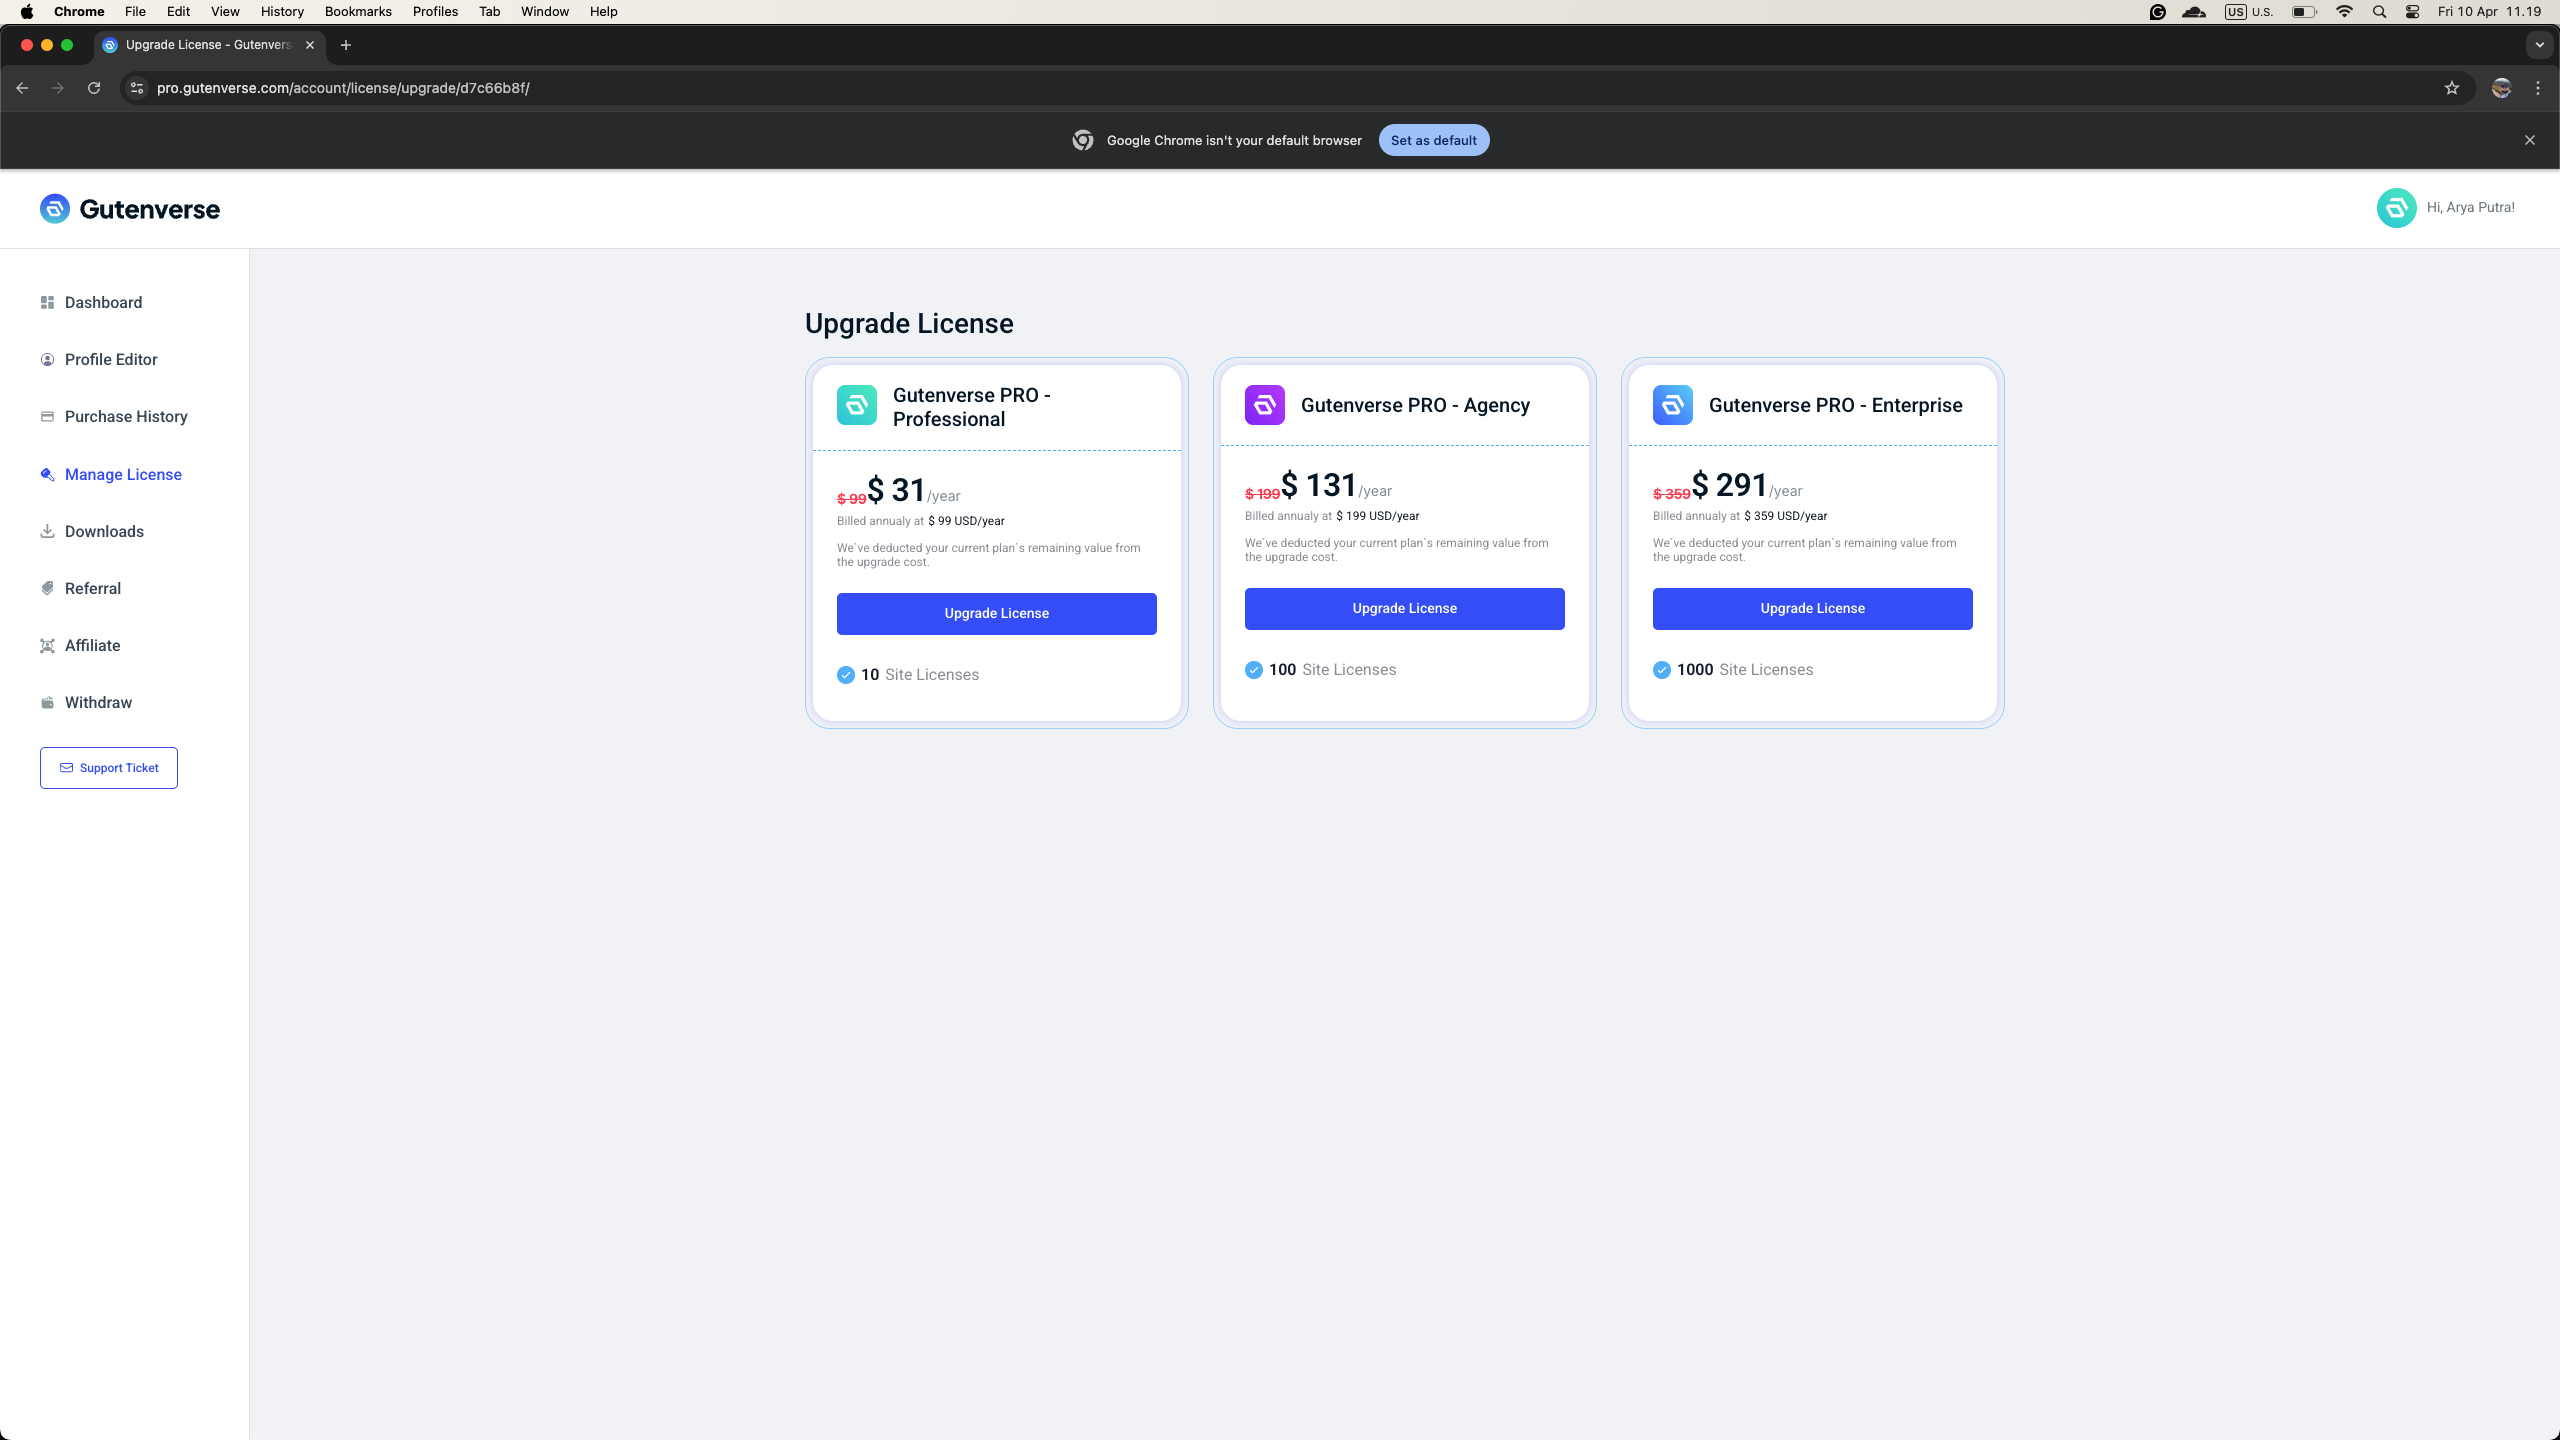Open Purchase History in sidebar
2560x1440 pixels.
(126, 417)
